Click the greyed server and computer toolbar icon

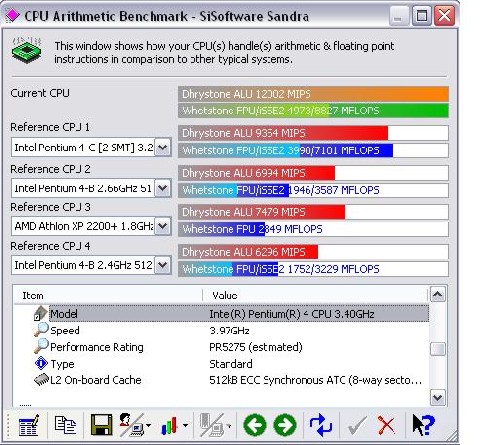(211, 425)
